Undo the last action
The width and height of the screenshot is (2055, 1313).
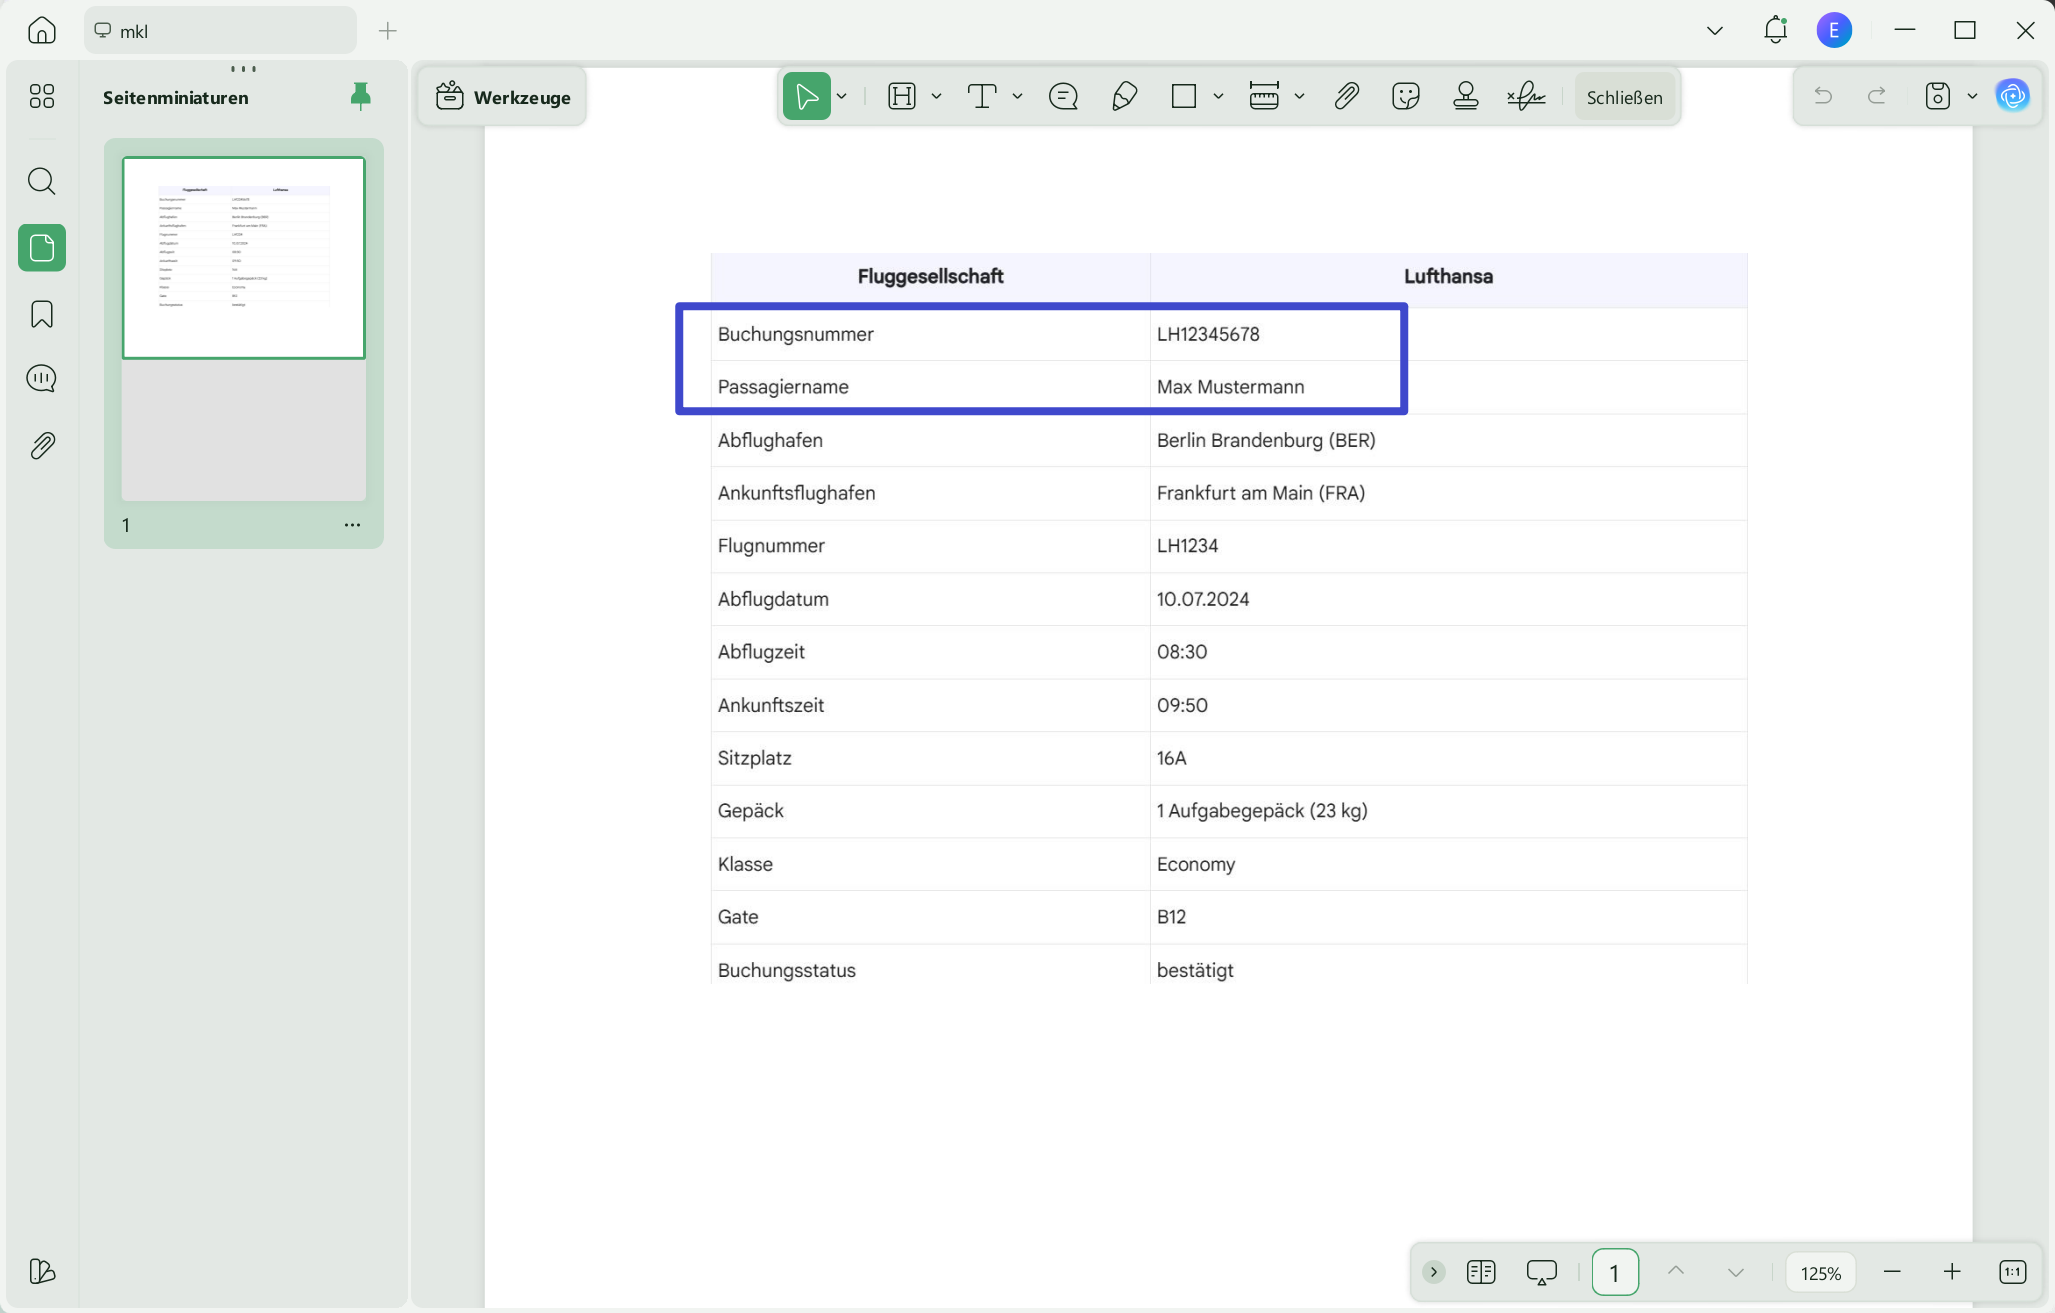pyautogui.click(x=1823, y=96)
